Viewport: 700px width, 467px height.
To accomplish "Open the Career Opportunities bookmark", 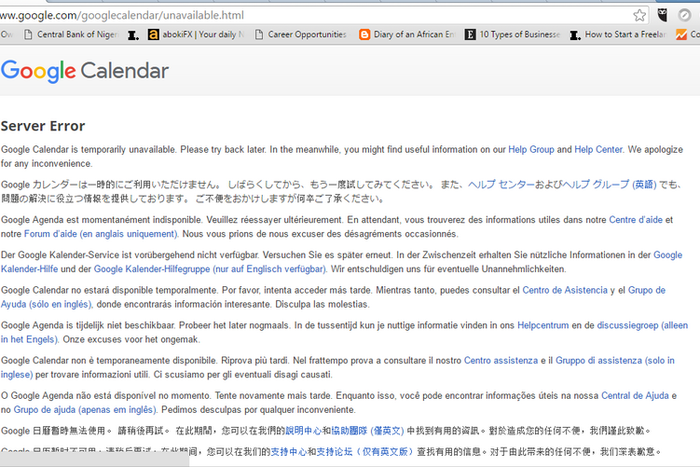I will pos(301,34).
